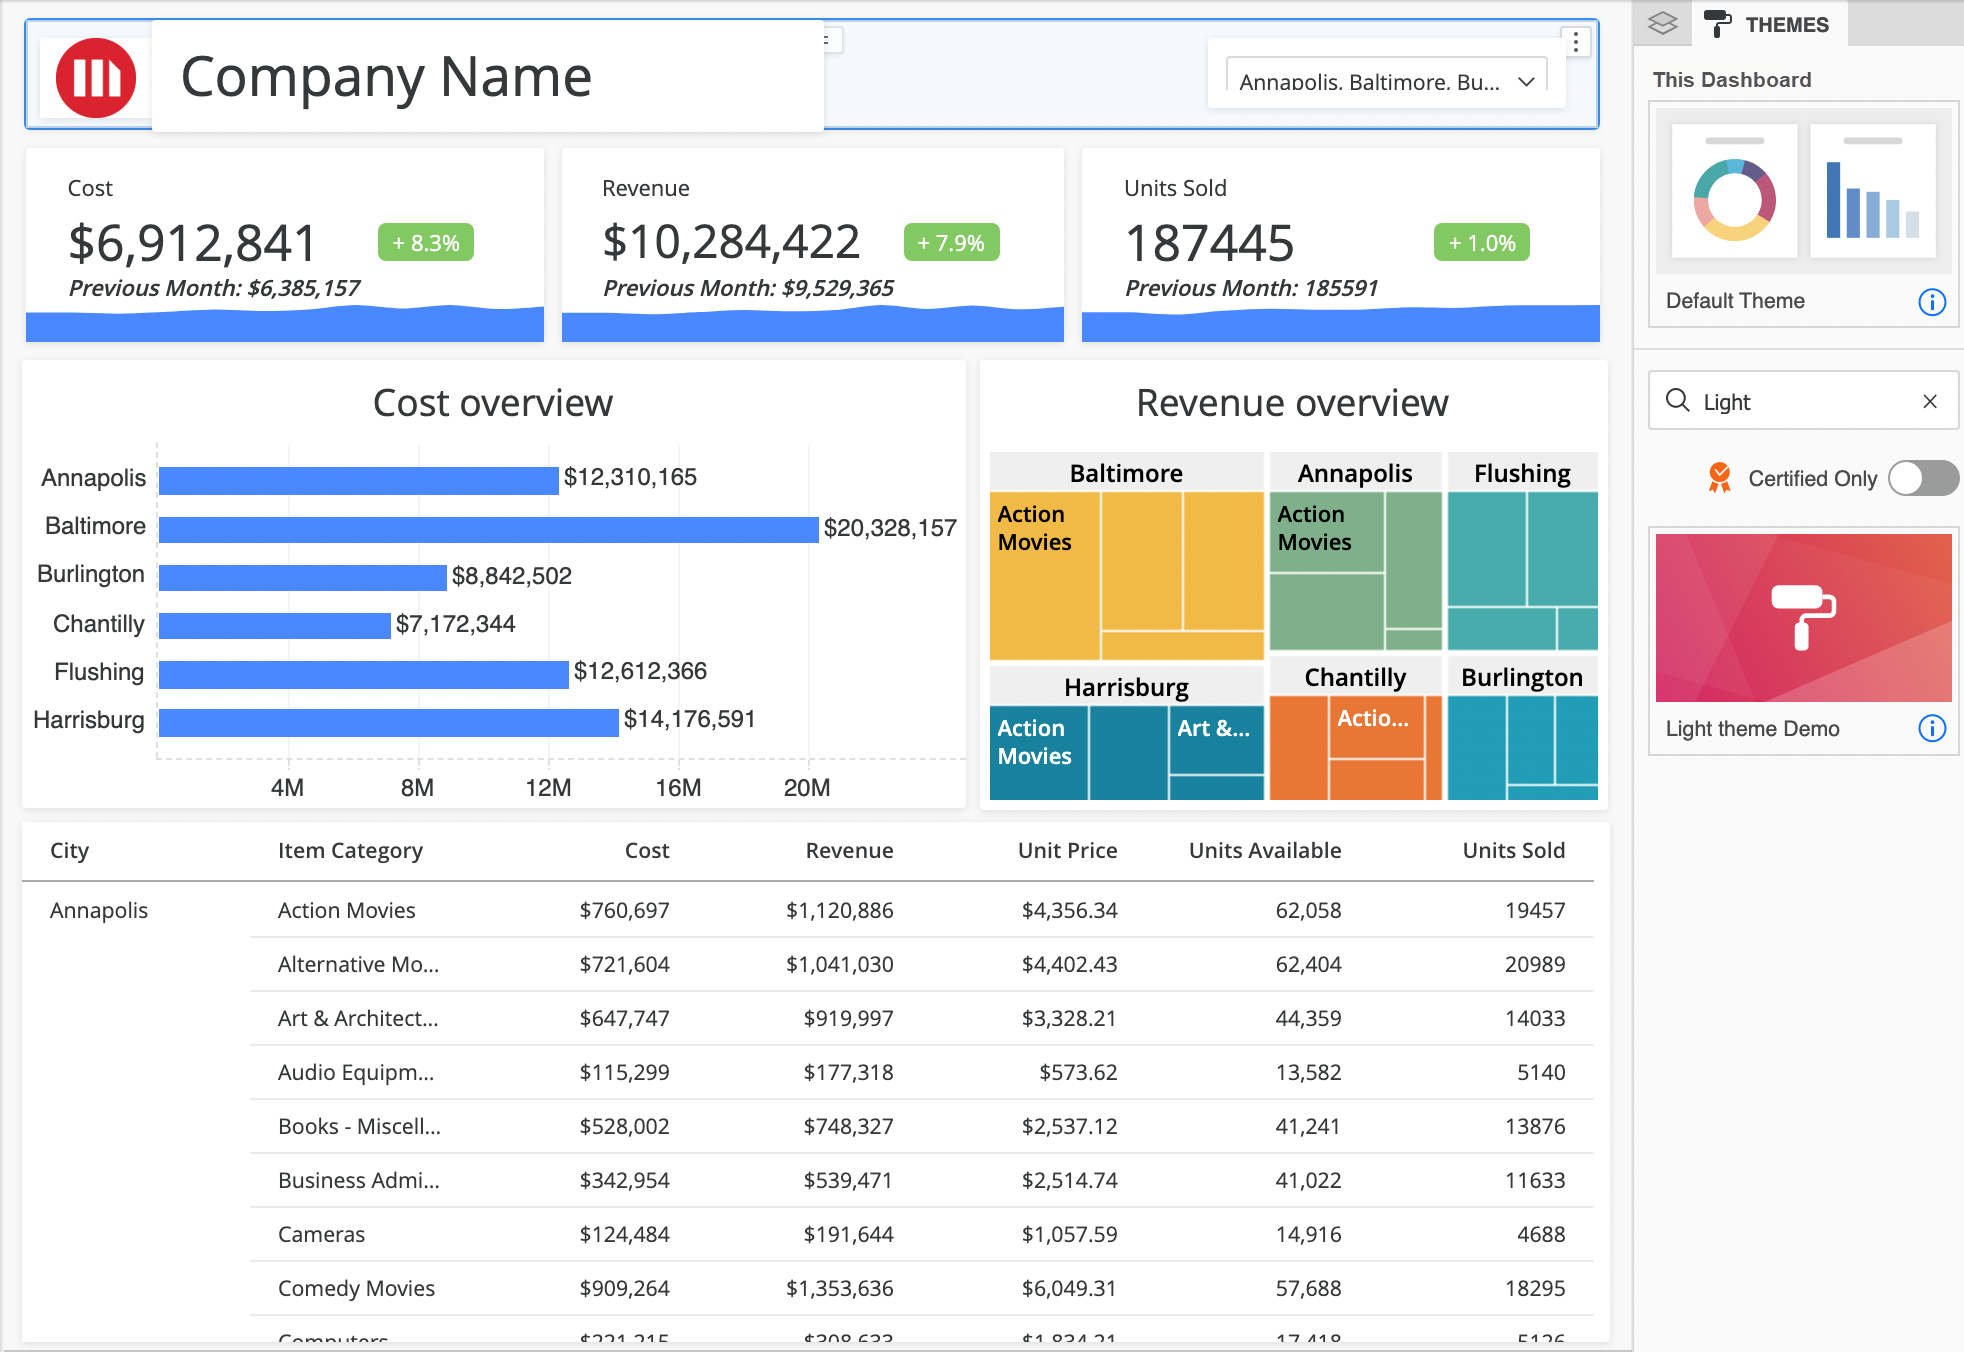Toggle the Certified Only switch
Image resolution: width=1964 pixels, height=1352 pixels.
point(1922,478)
